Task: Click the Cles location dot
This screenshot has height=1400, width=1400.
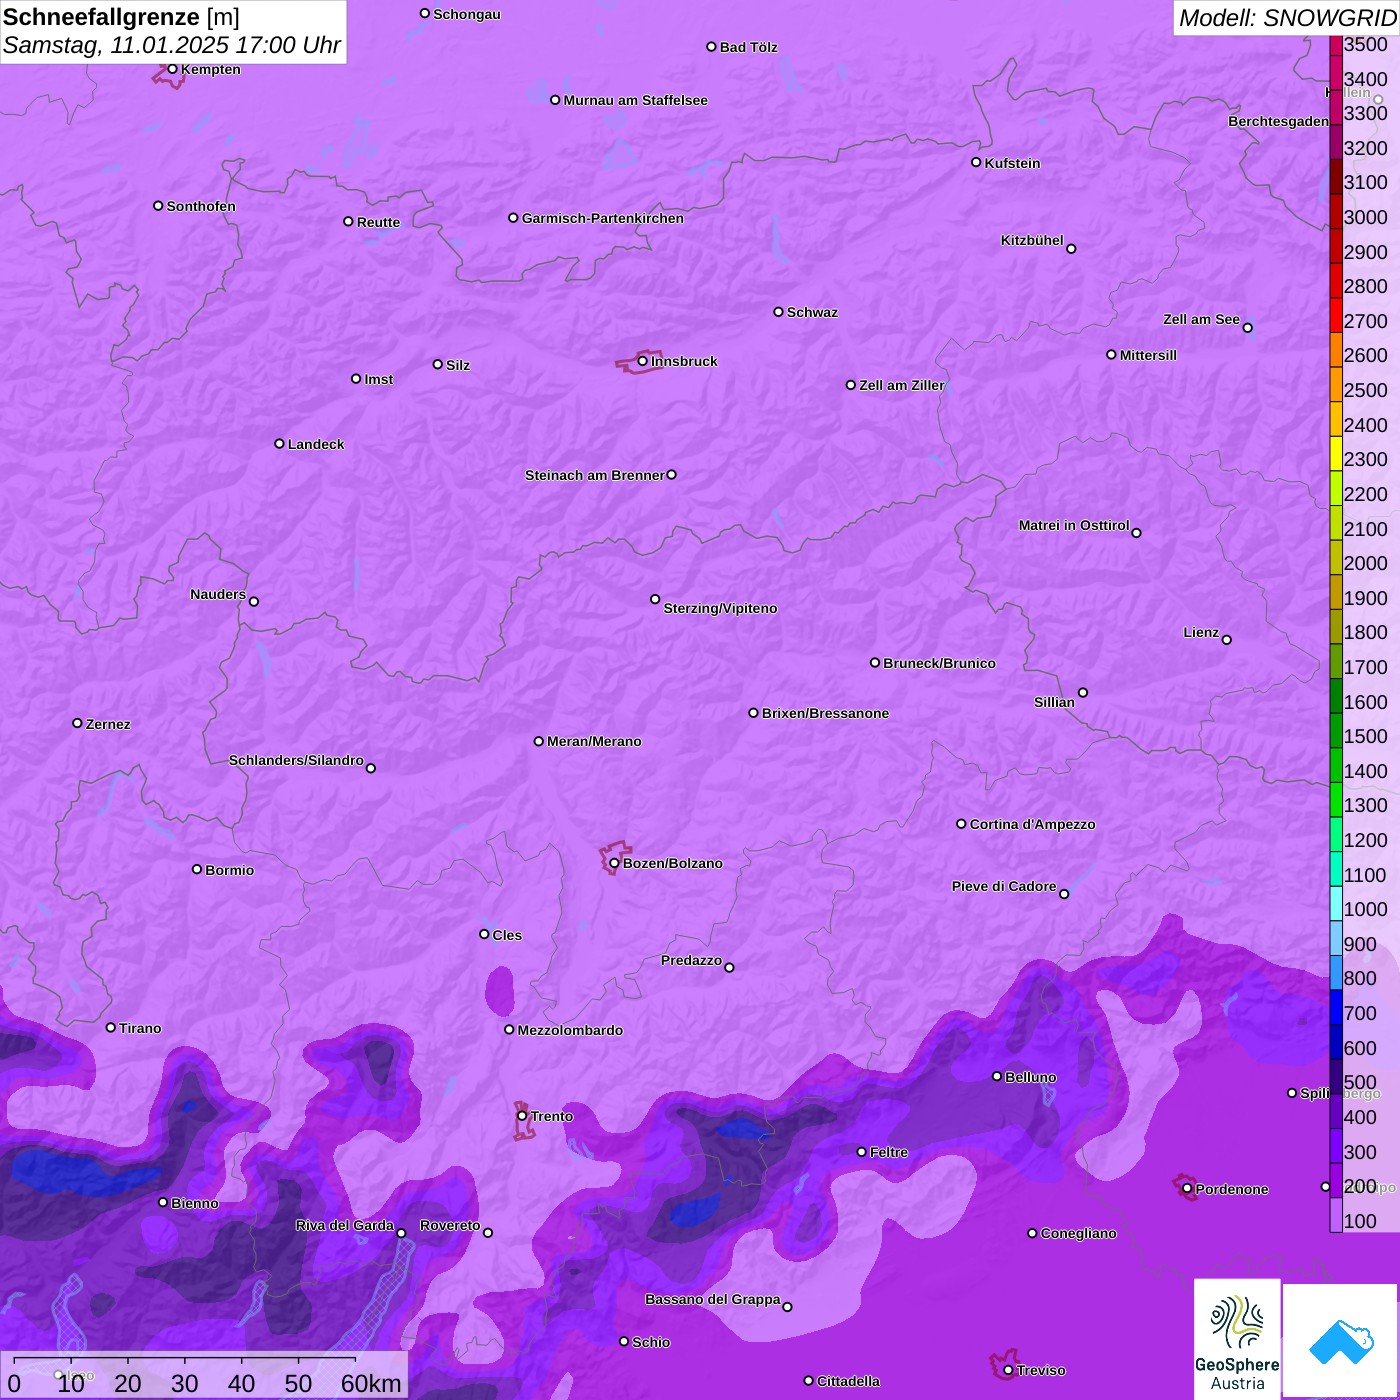Action: pyautogui.click(x=484, y=934)
